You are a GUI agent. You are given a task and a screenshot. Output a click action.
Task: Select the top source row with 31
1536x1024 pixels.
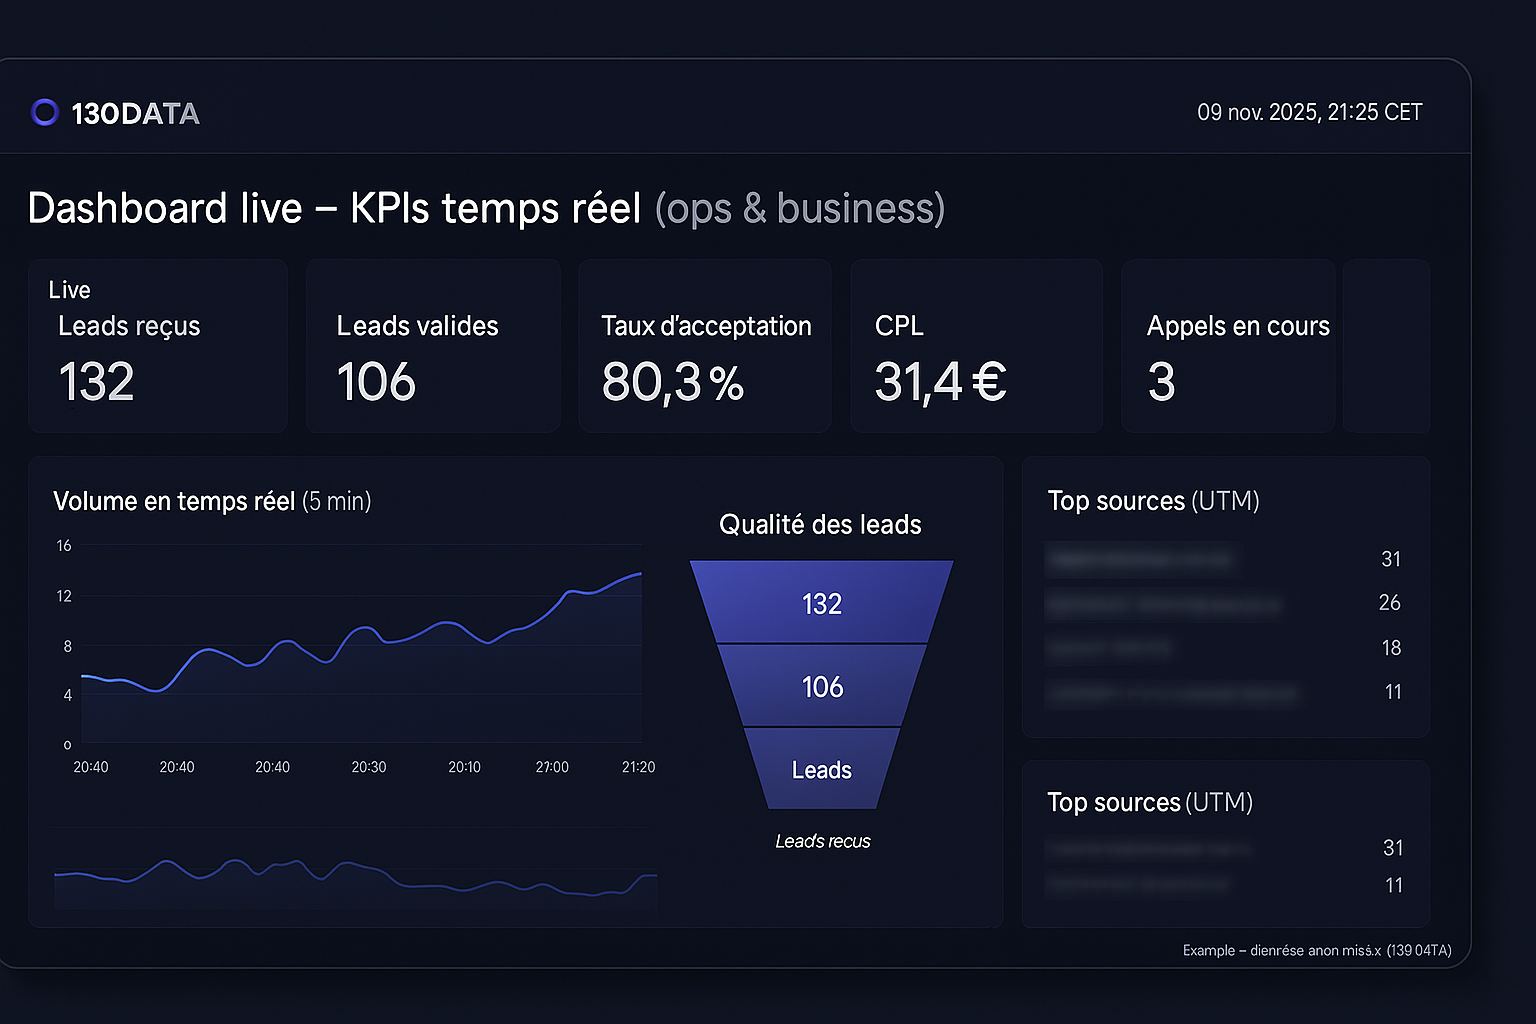[x=1224, y=559]
